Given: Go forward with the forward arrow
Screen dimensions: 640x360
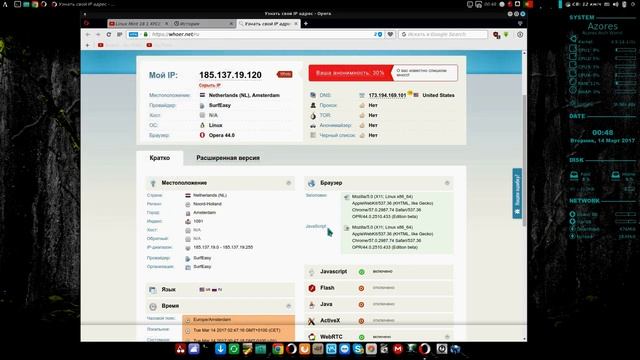Looking at the screenshot, I should click(98, 35).
